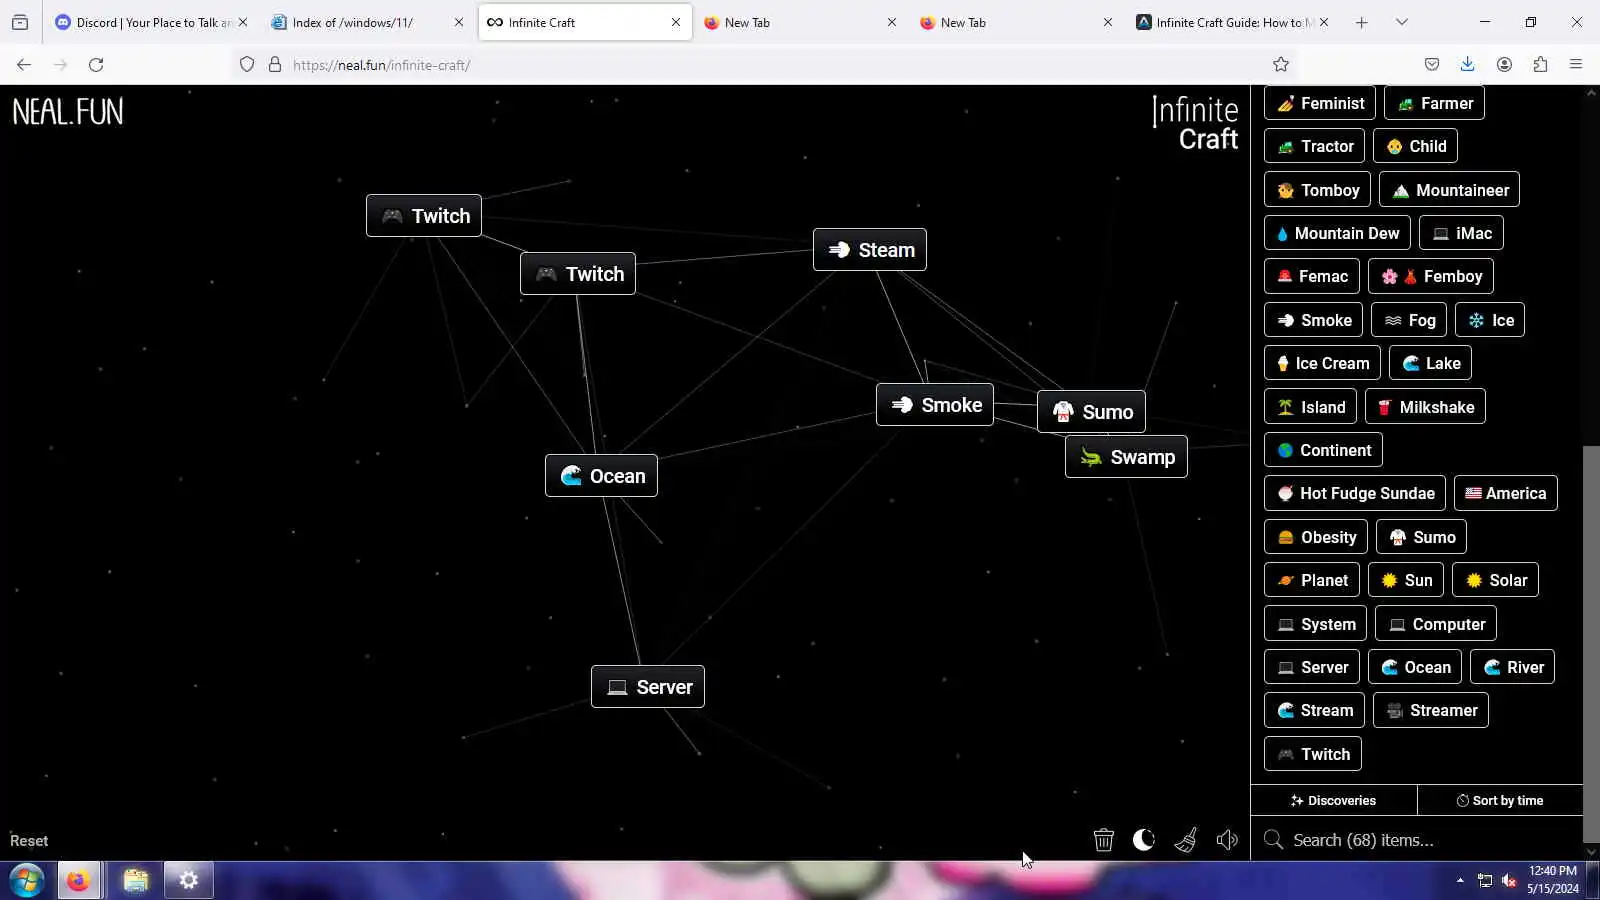The image size is (1600, 900).
Task: Pick the Ice Cream item
Action: pos(1322,363)
